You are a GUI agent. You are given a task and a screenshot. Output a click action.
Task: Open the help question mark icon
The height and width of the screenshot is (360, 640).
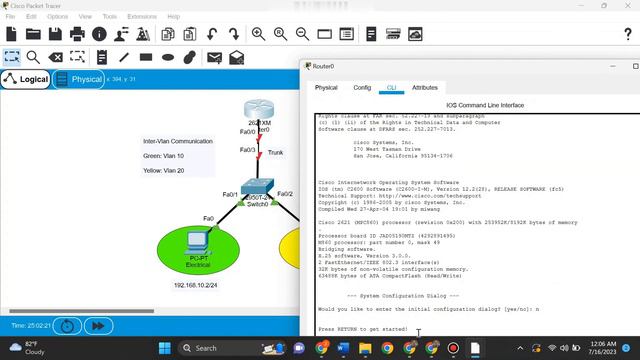pyautogui.click(x=628, y=34)
